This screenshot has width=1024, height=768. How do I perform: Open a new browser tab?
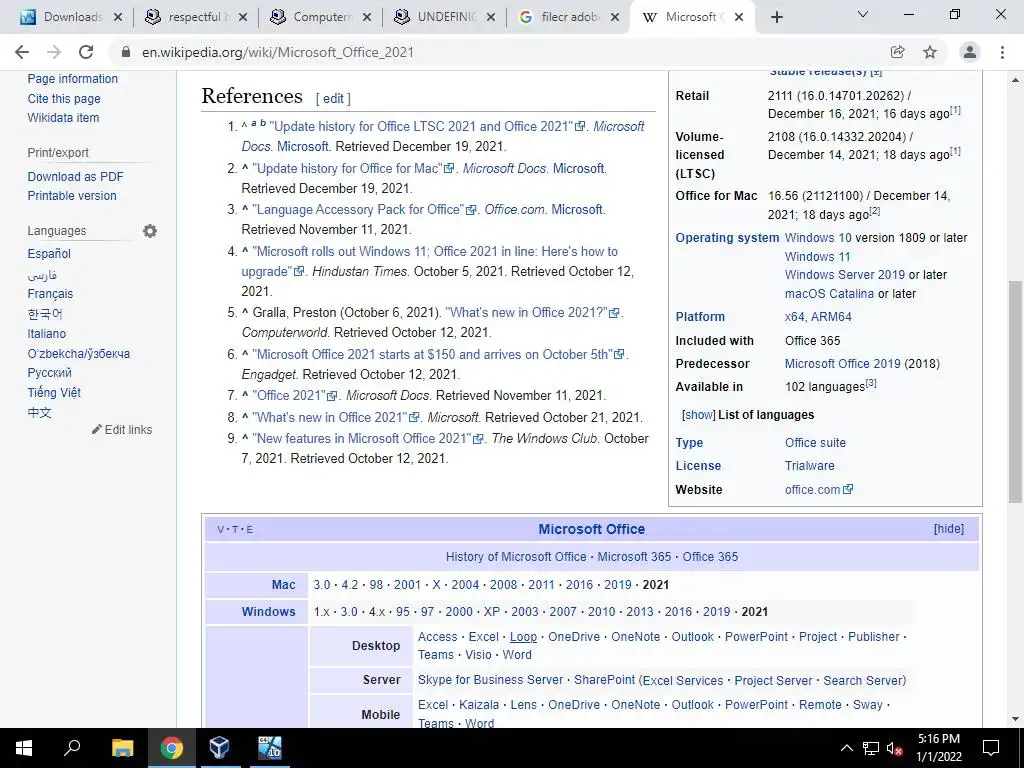pos(776,17)
